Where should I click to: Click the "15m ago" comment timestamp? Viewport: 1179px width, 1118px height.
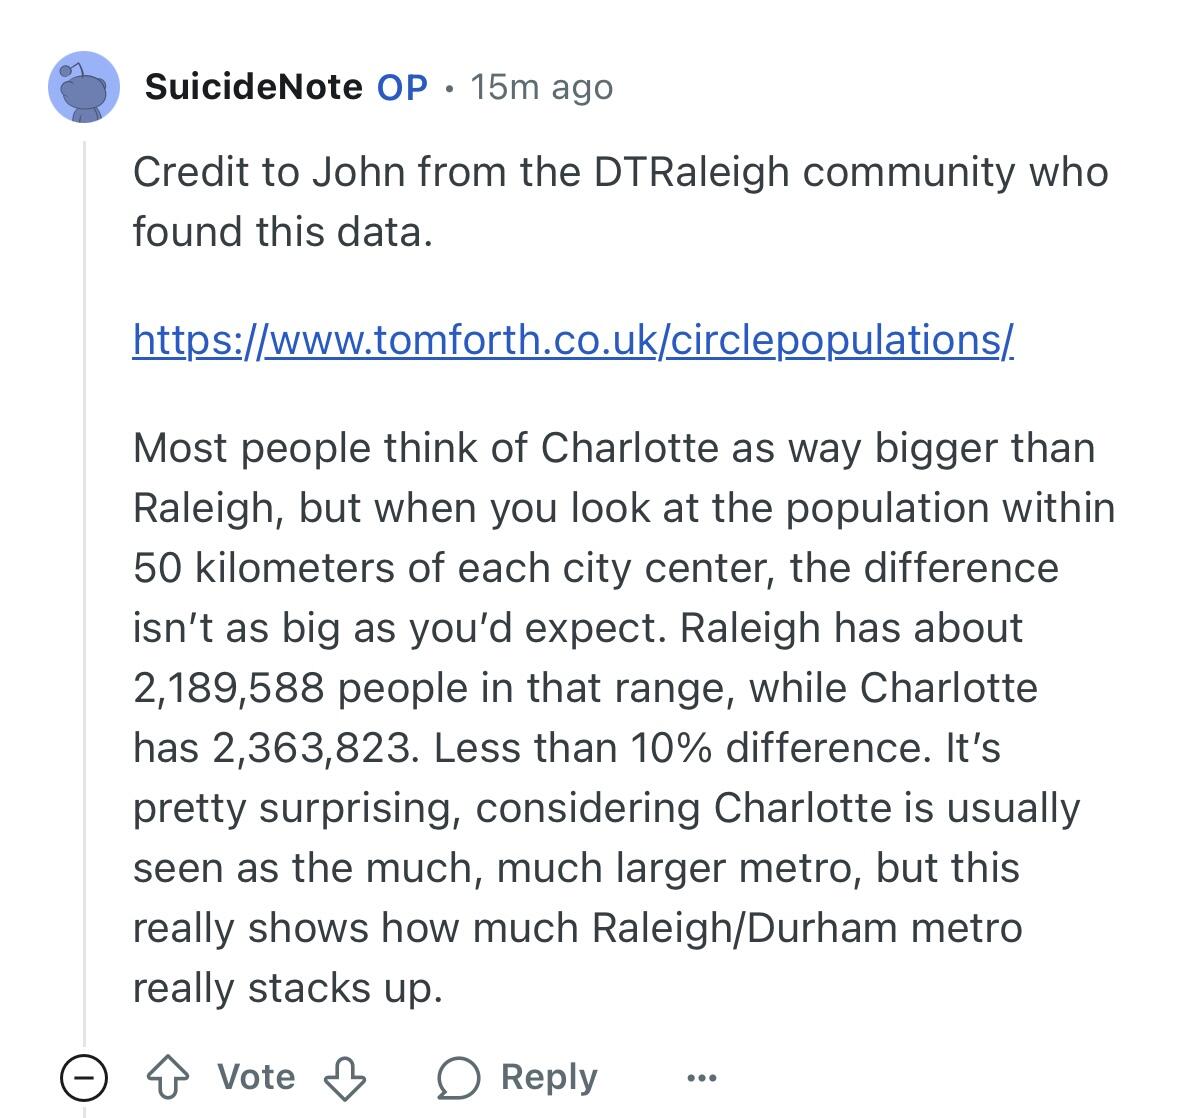pos(541,87)
